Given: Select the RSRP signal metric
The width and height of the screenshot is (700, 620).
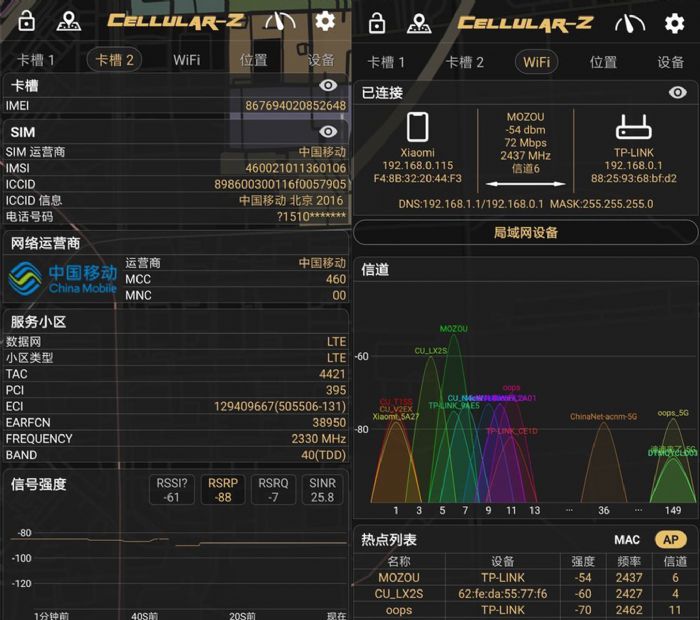Looking at the screenshot, I should 223,490.
